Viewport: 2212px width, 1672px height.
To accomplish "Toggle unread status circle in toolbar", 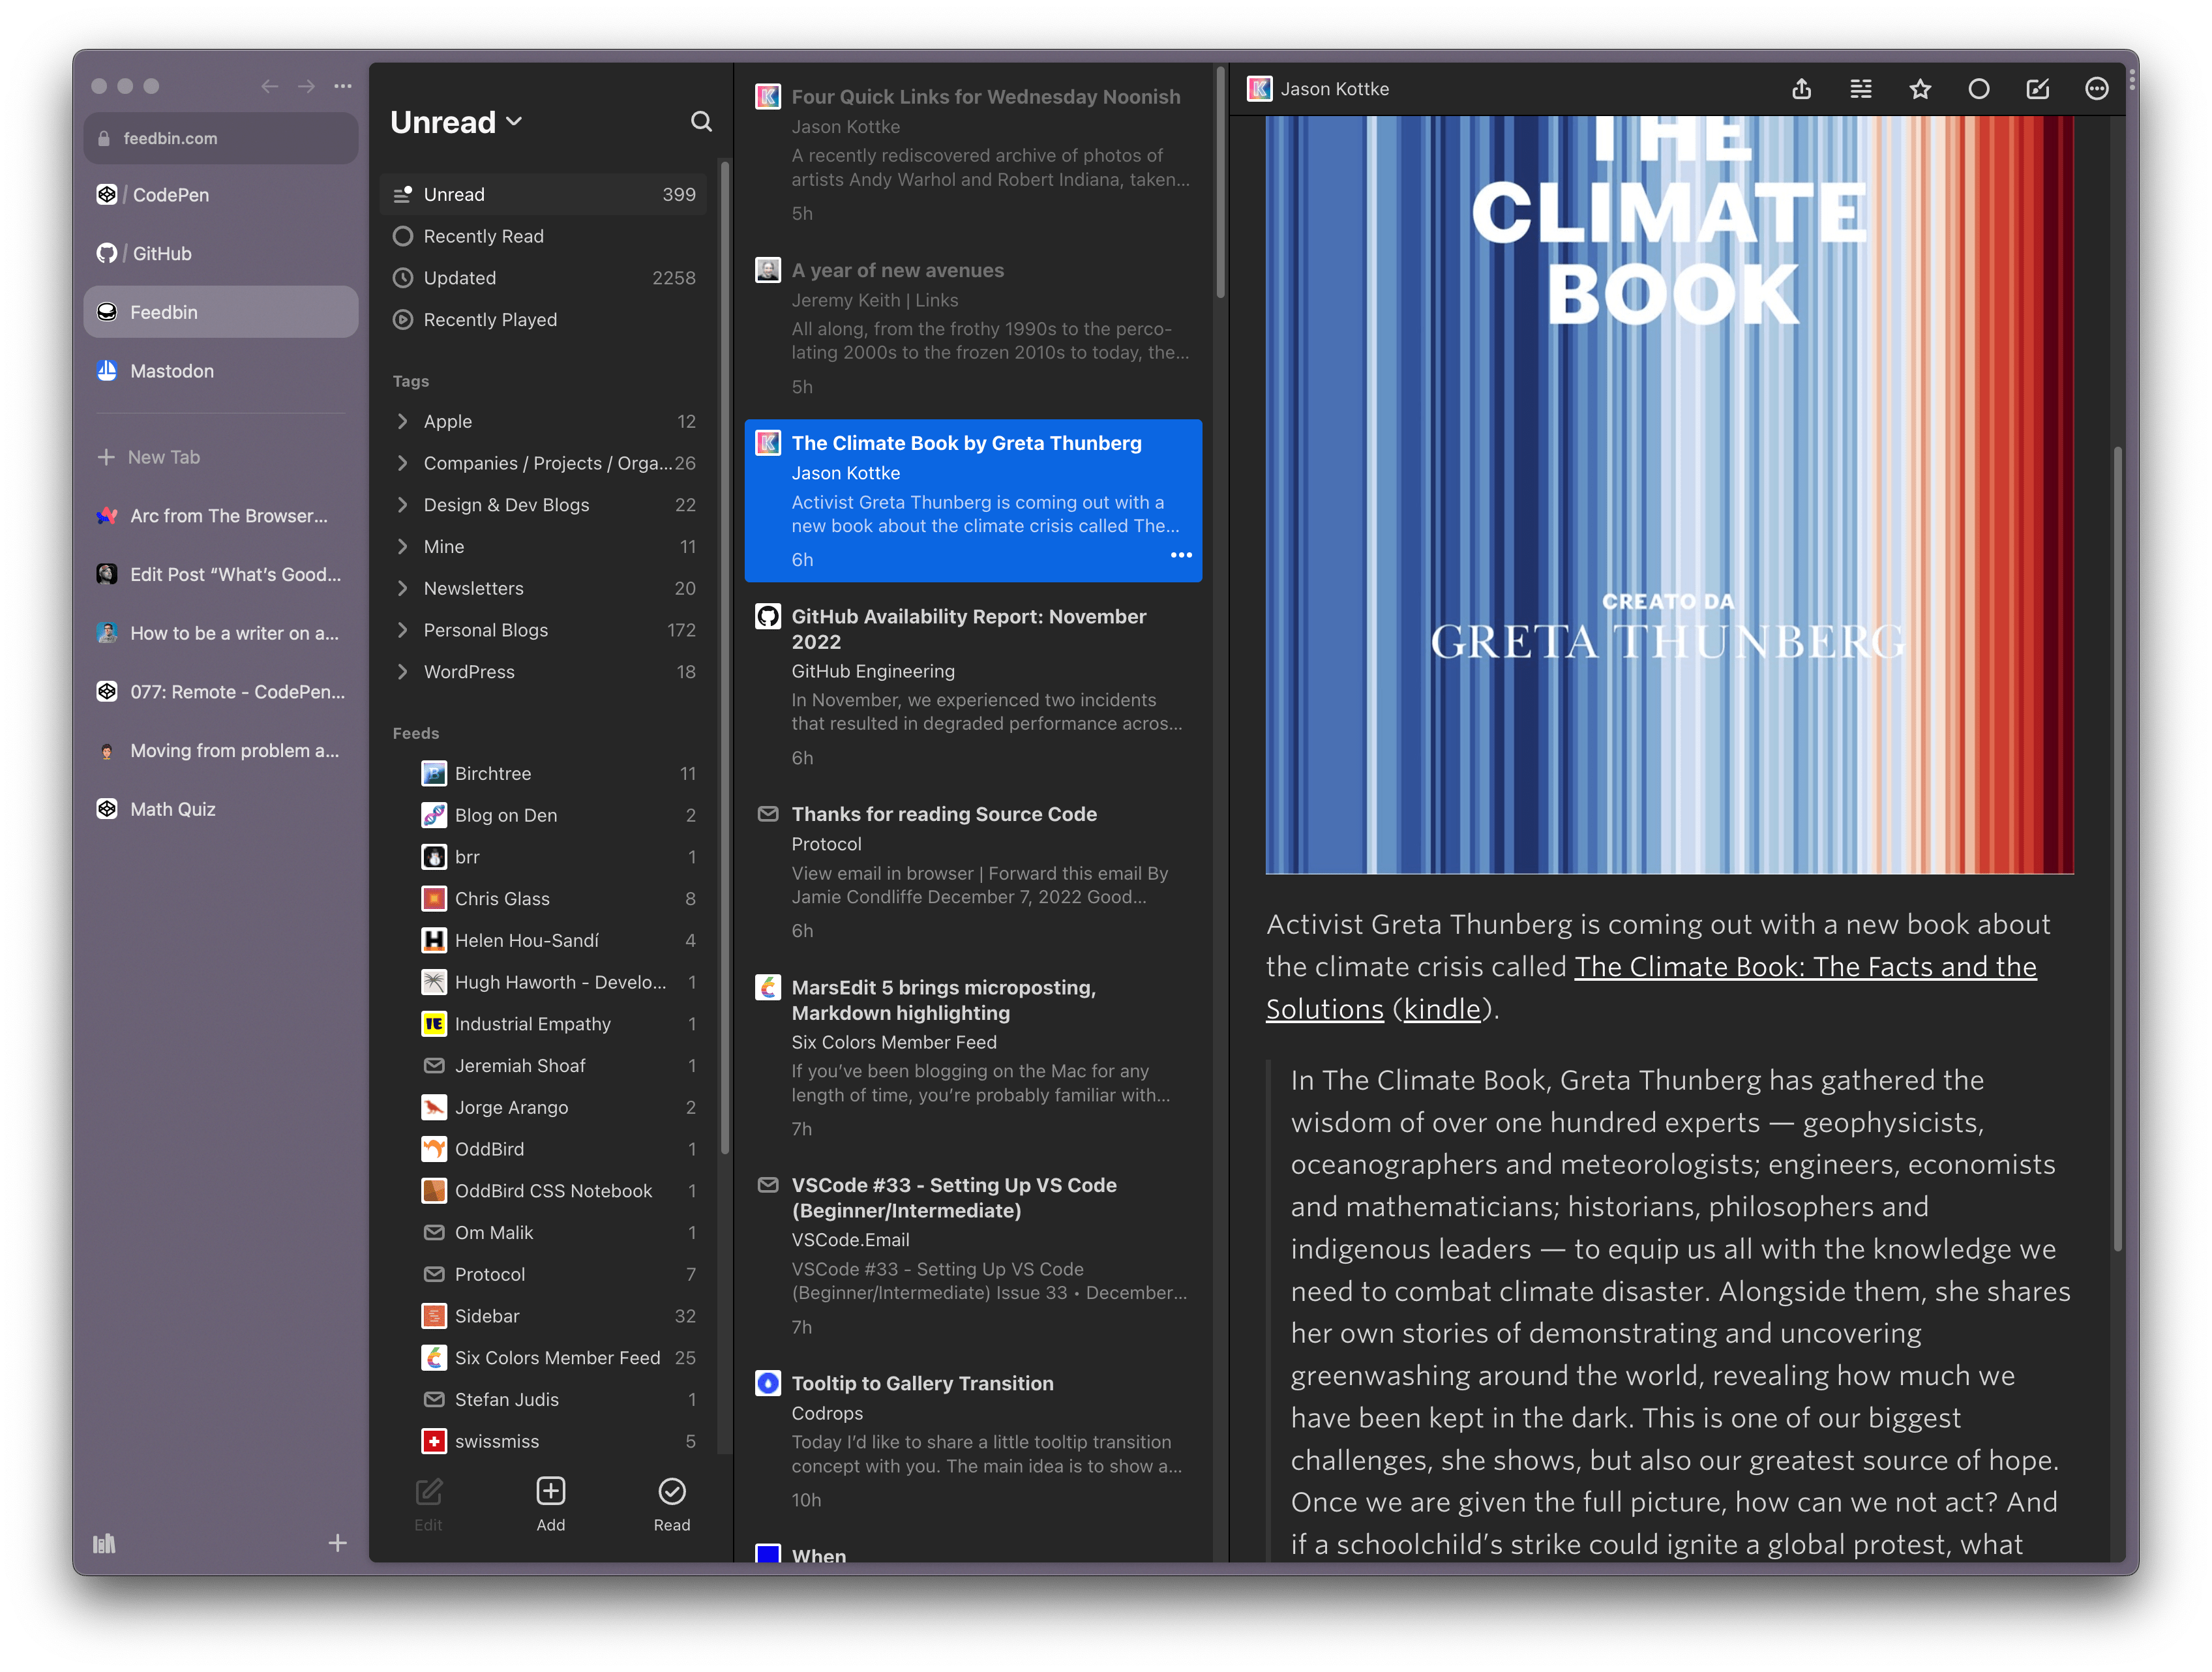I will coord(1978,89).
